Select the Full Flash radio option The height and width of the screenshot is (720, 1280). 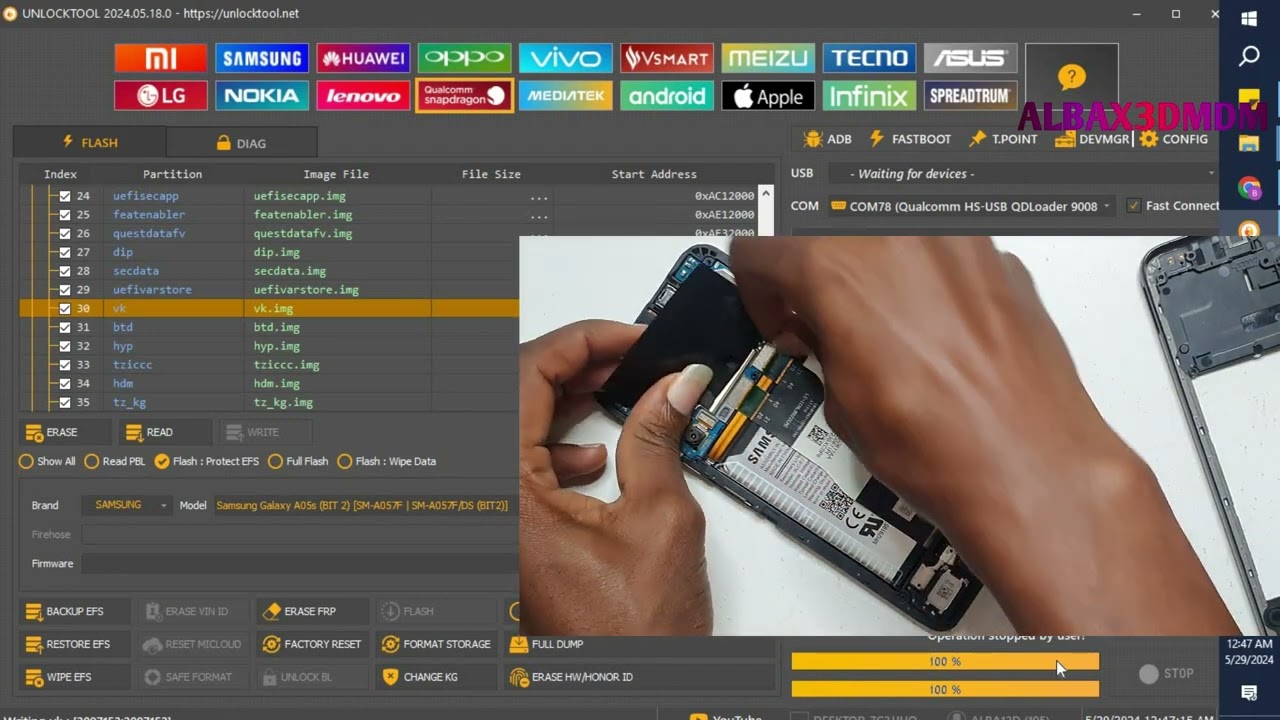(298, 461)
